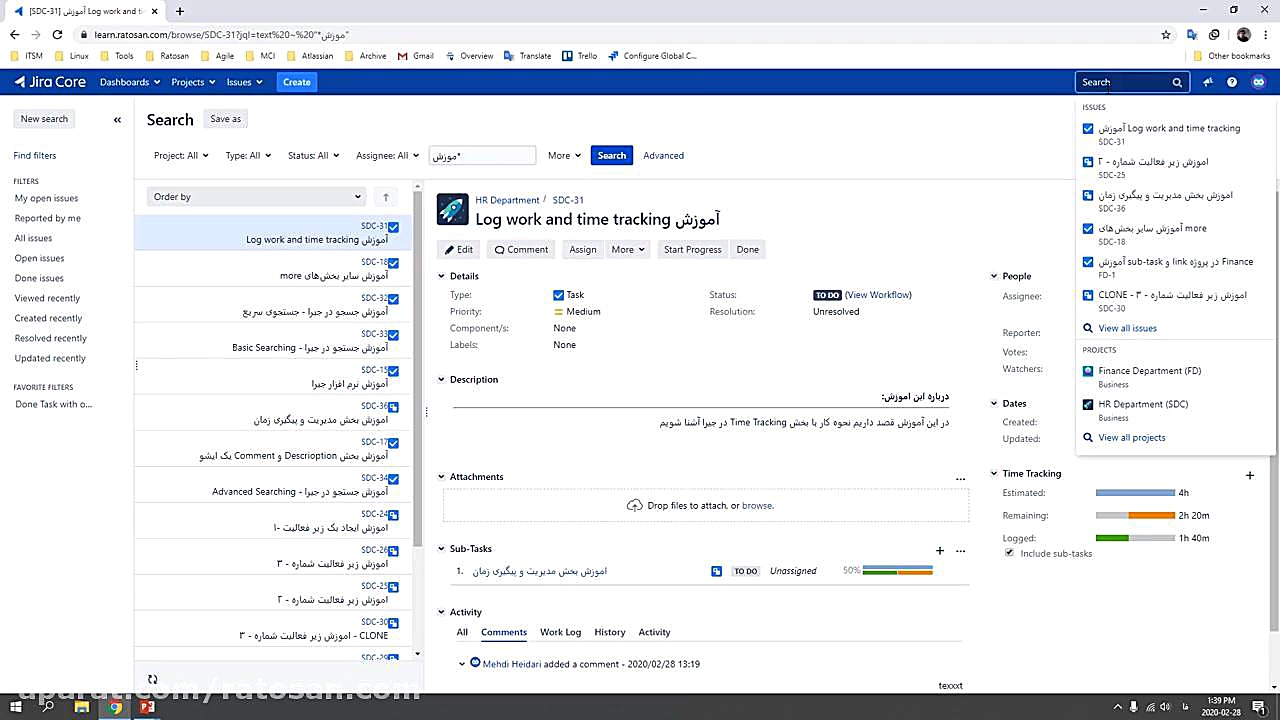The width and height of the screenshot is (1280, 720).
Task: Click the Remaining 2h 20m time bar
Action: (x=1135, y=516)
